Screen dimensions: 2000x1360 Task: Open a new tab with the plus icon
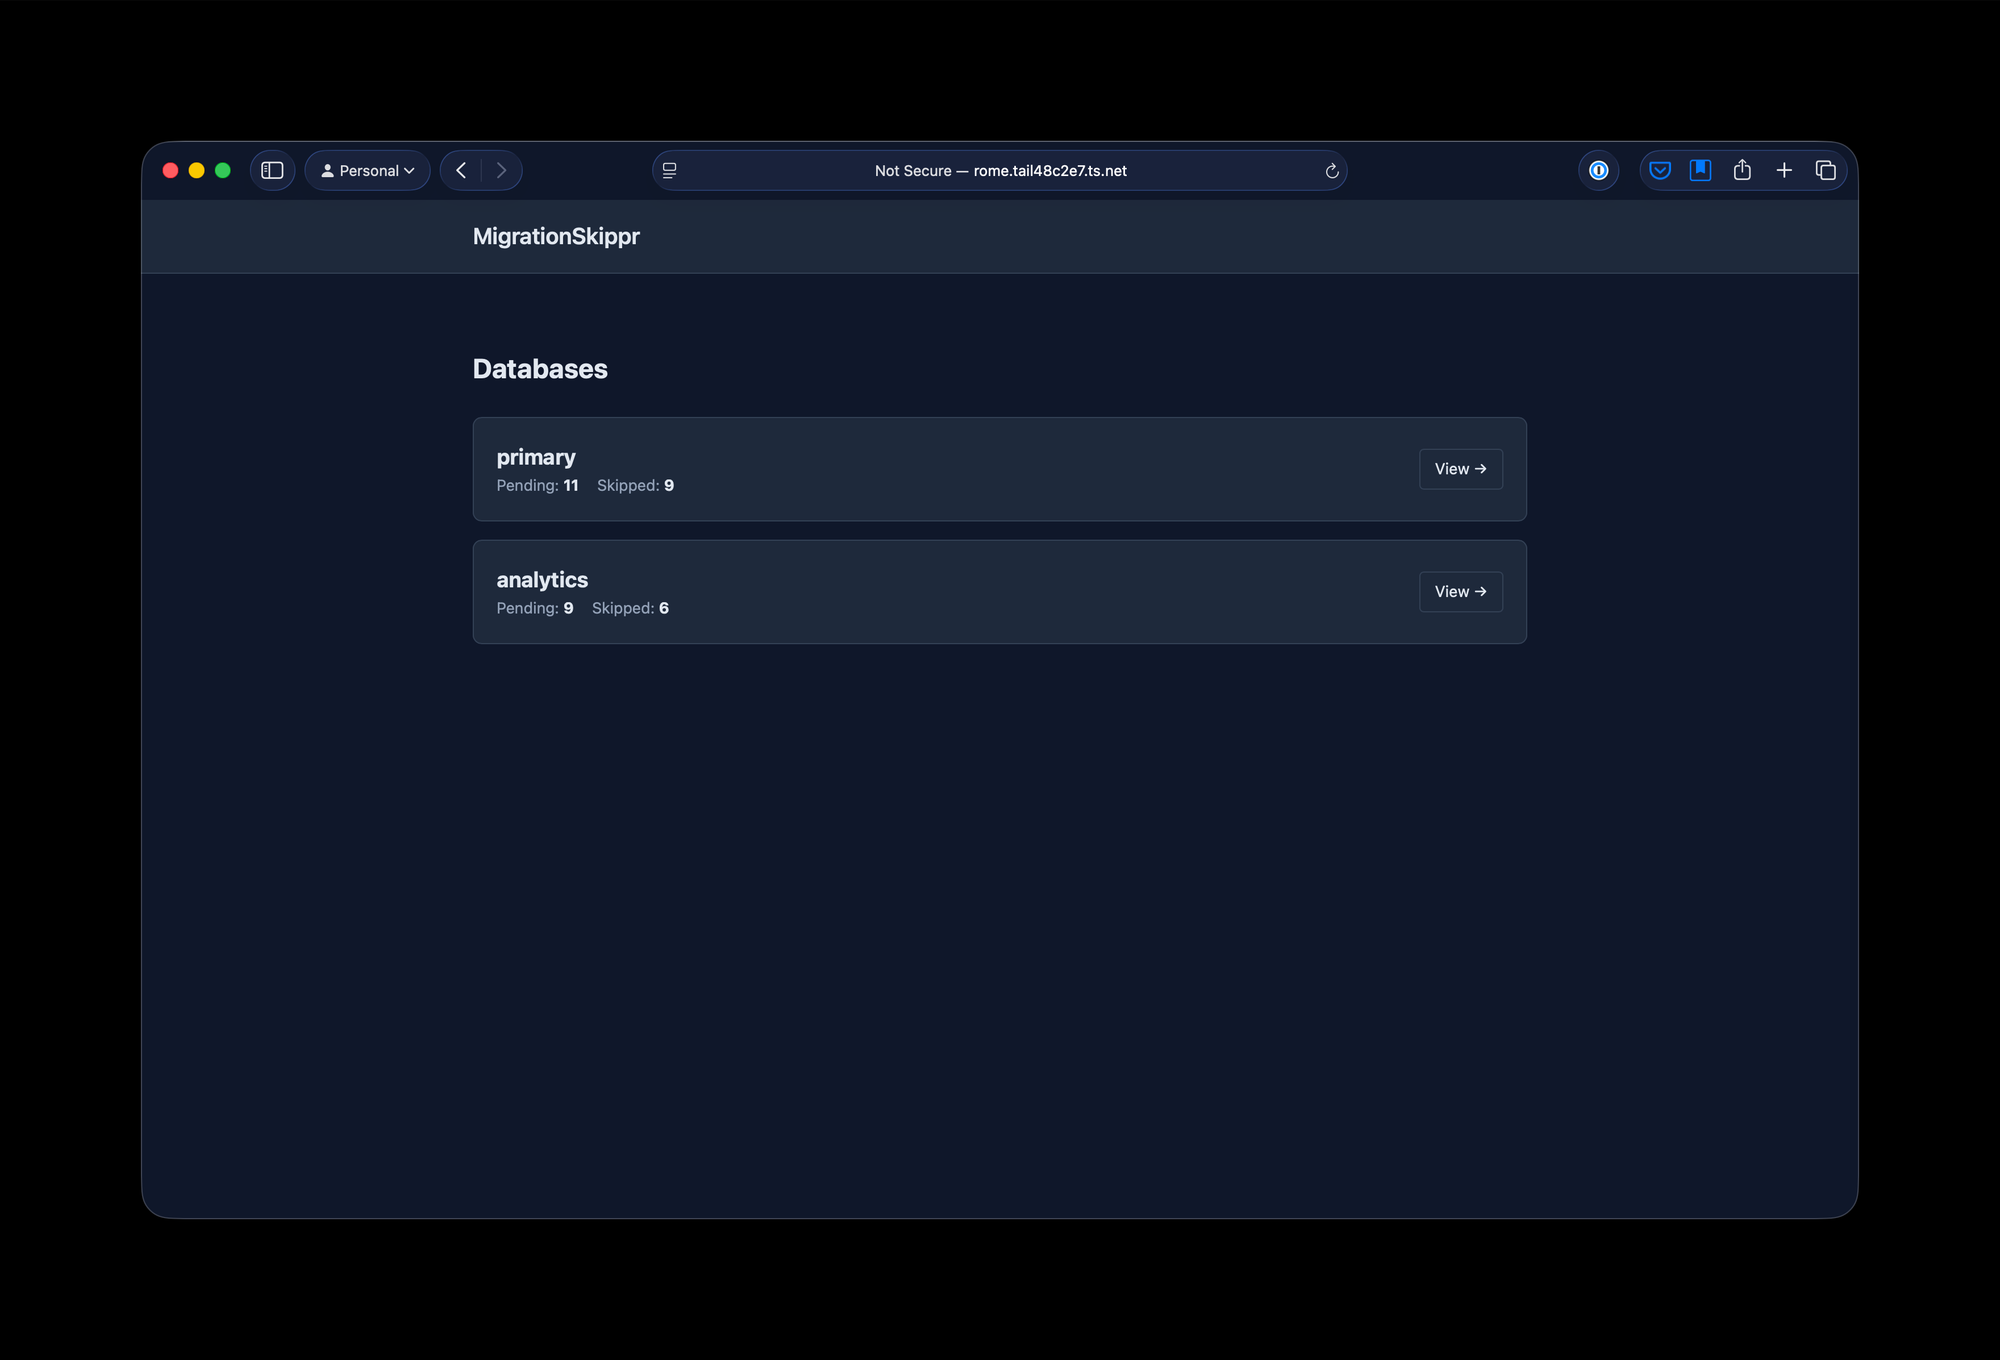pyautogui.click(x=1784, y=171)
